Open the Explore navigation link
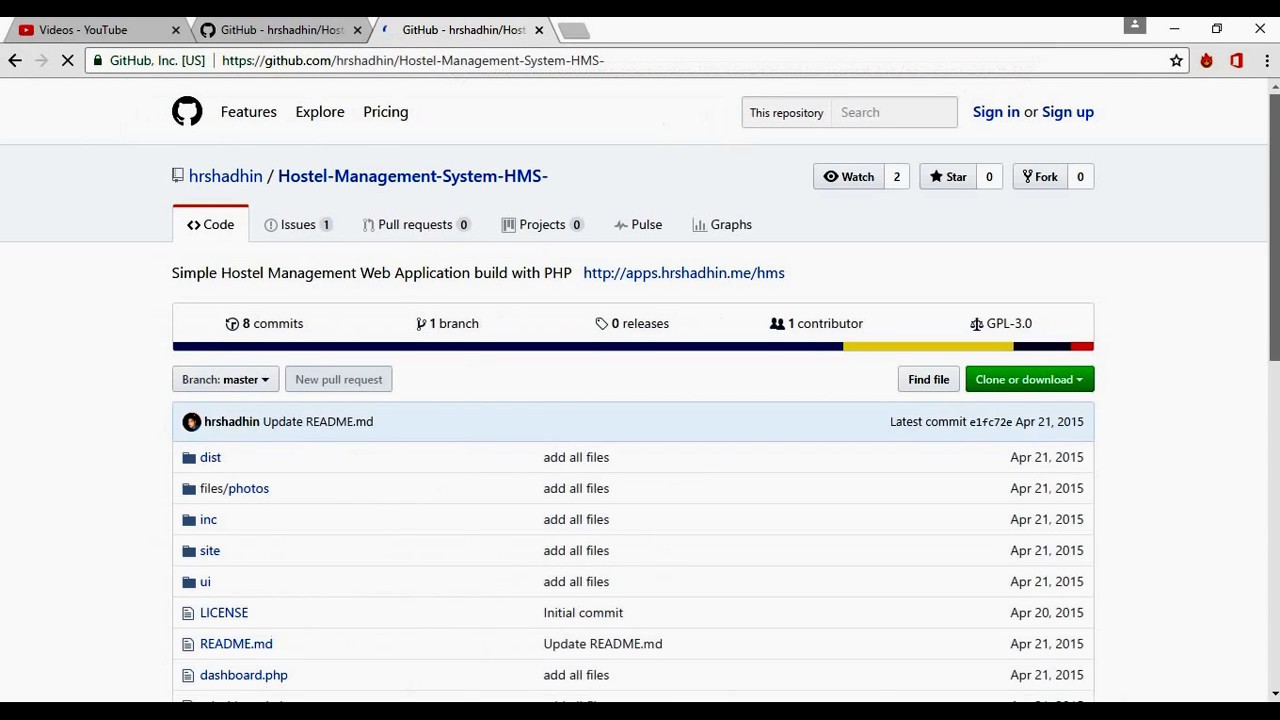 click(320, 112)
